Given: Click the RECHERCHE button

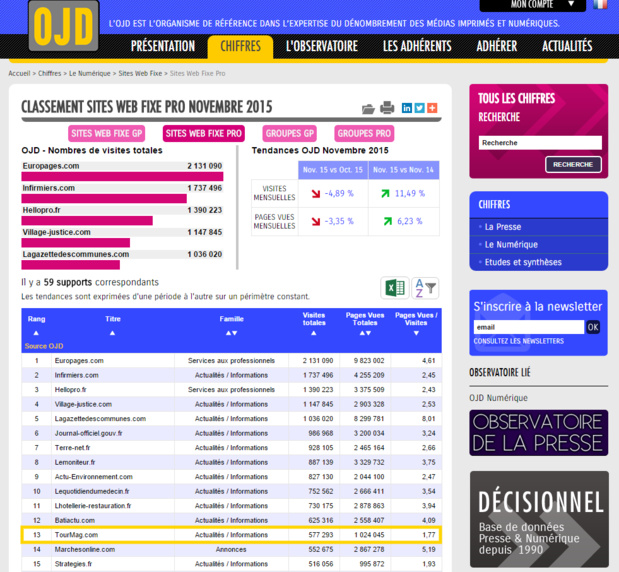Looking at the screenshot, I should pyautogui.click(x=573, y=164).
